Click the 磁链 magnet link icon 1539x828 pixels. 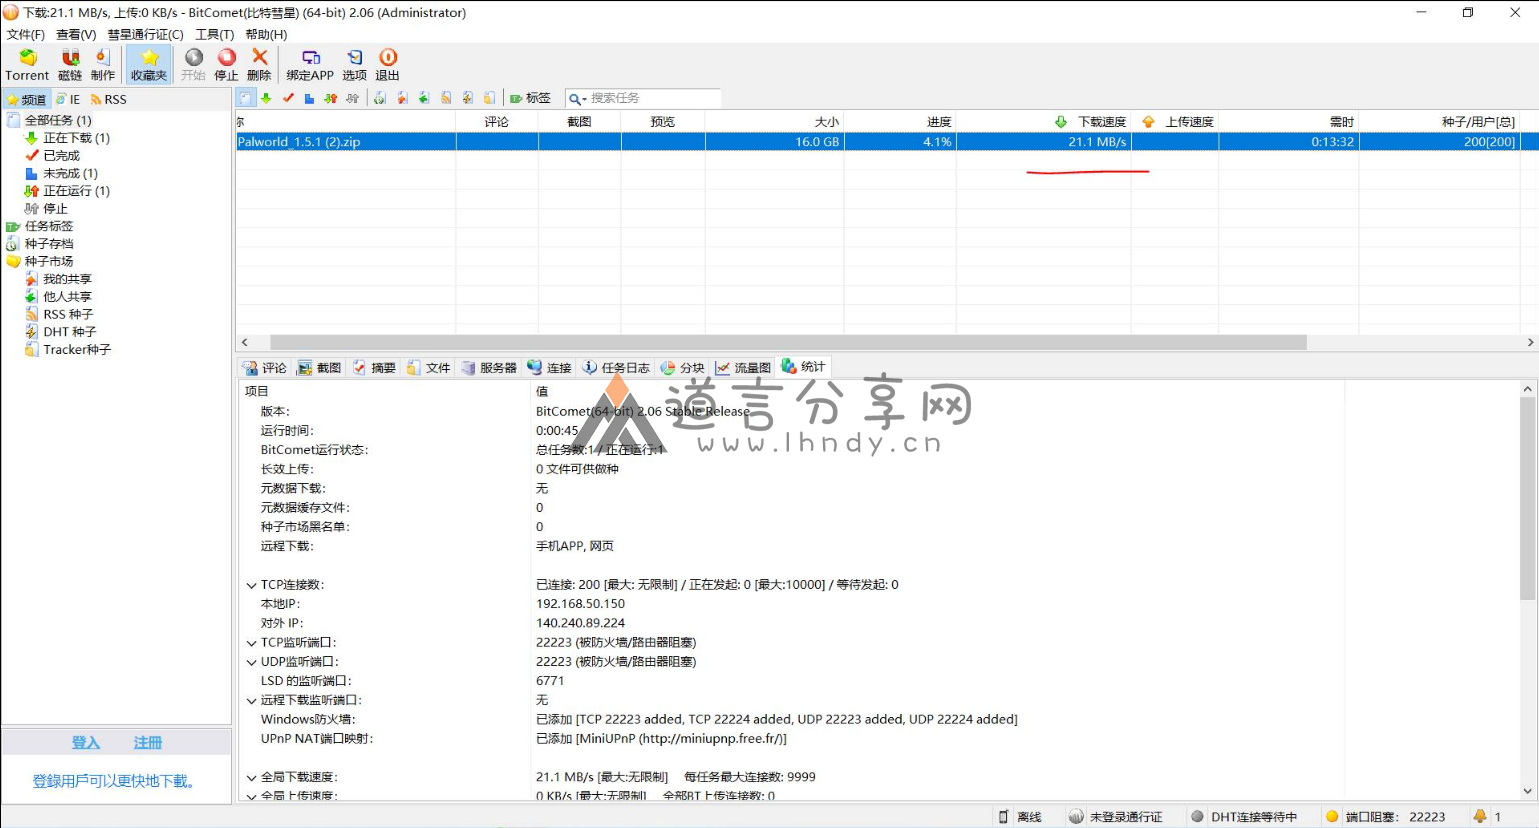click(70, 65)
